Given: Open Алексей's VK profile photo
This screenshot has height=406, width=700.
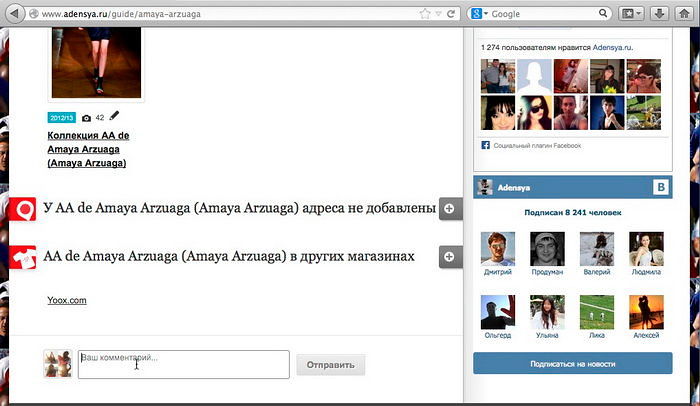Looking at the screenshot, I should click(646, 312).
